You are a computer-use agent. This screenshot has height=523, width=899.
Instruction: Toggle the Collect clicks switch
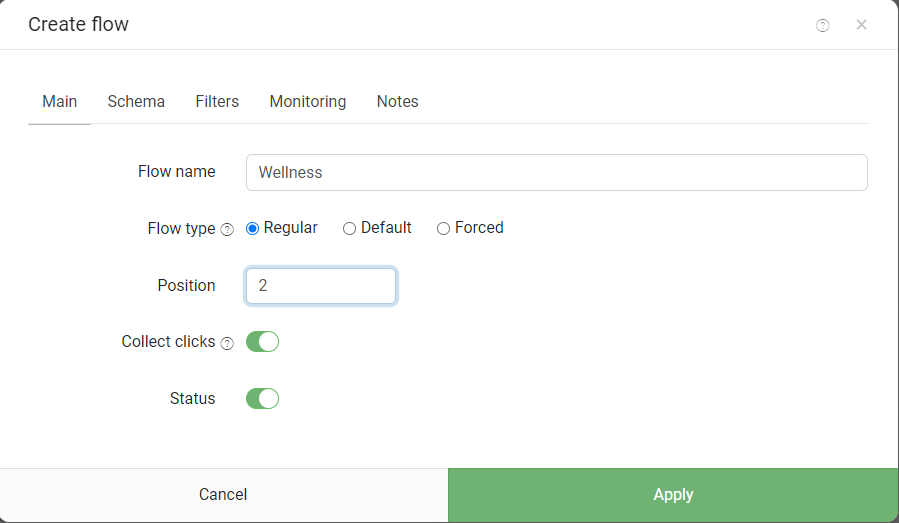click(x=263, y=341)
